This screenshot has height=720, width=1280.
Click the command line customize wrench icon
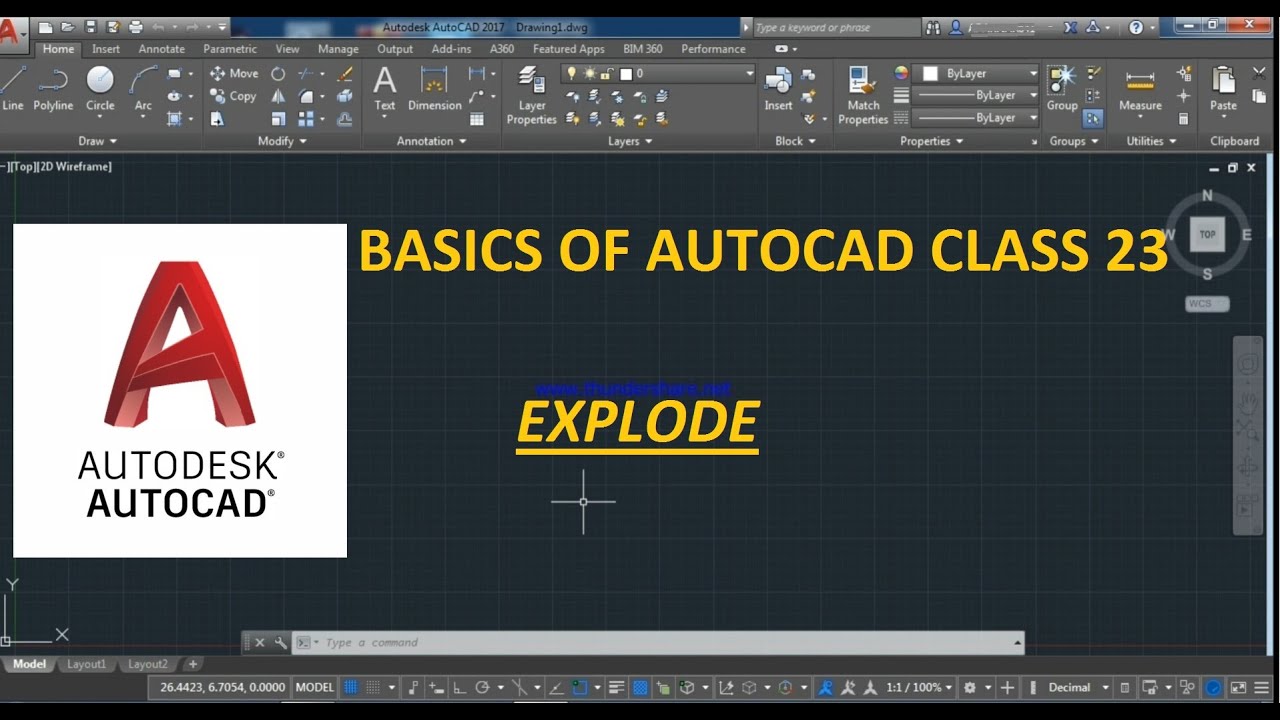click(280, 642)
